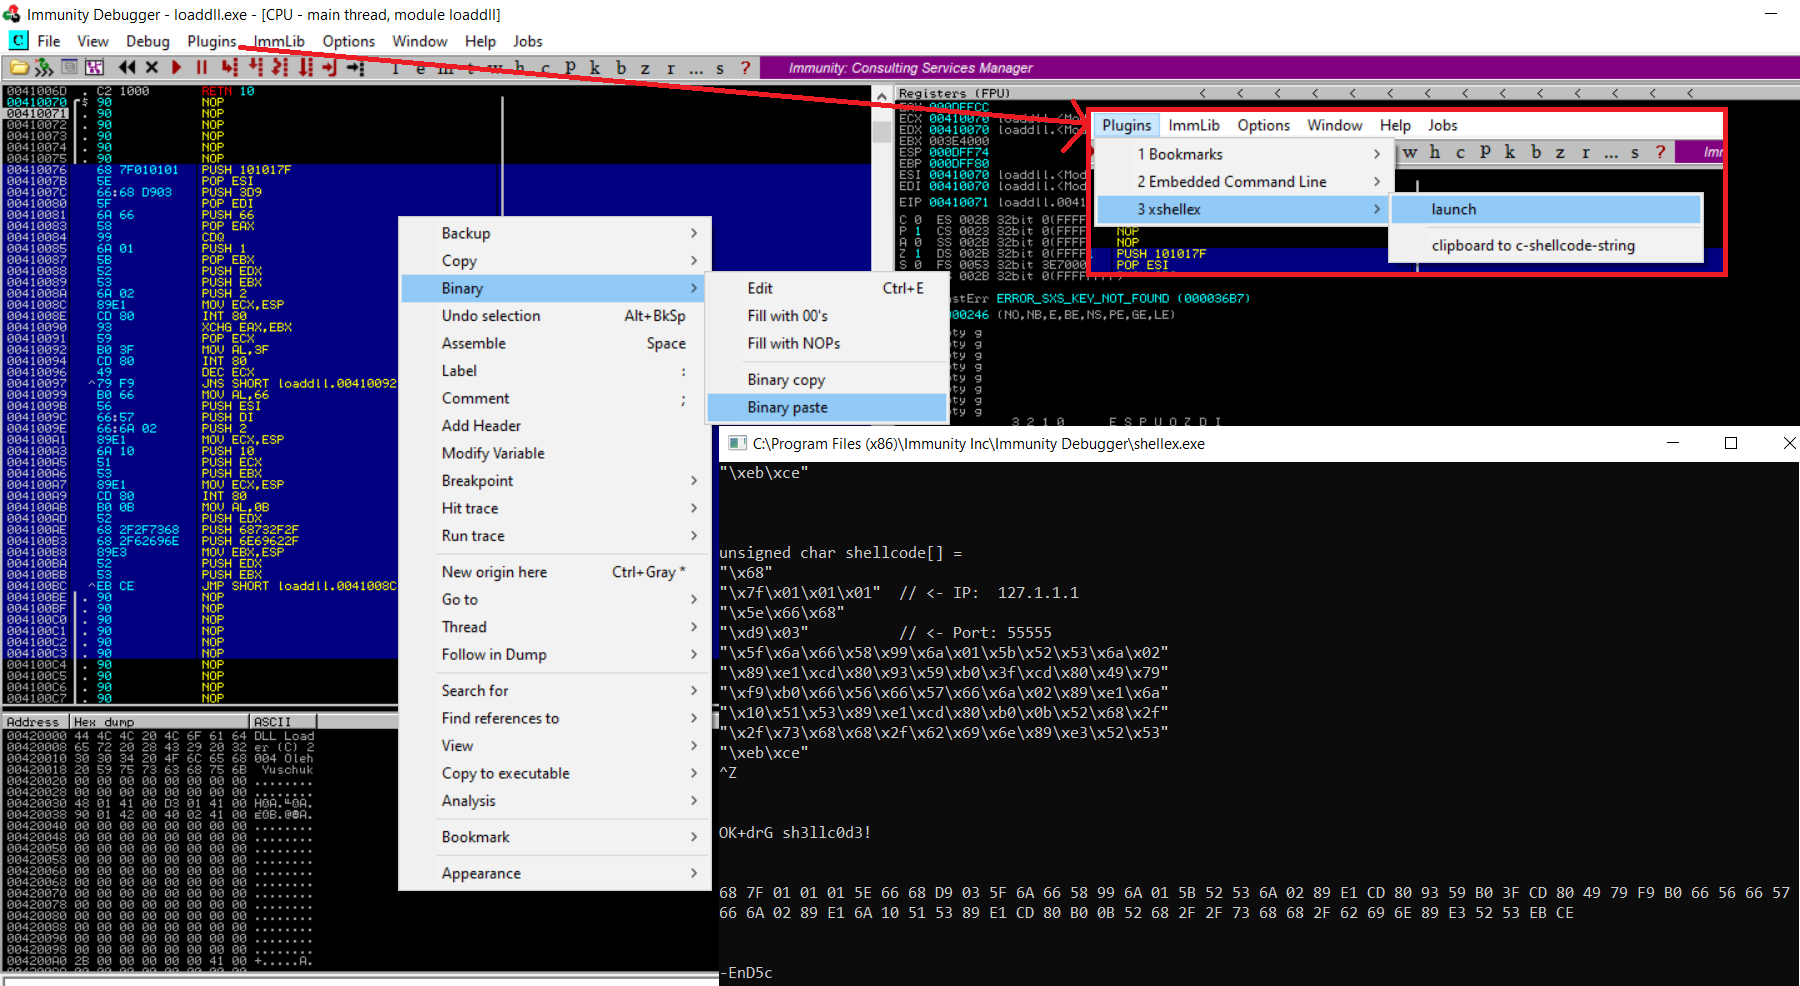Click Add Header in context menu
Viewport: 1800px width, 986px height.
click(x=555, y=425)
